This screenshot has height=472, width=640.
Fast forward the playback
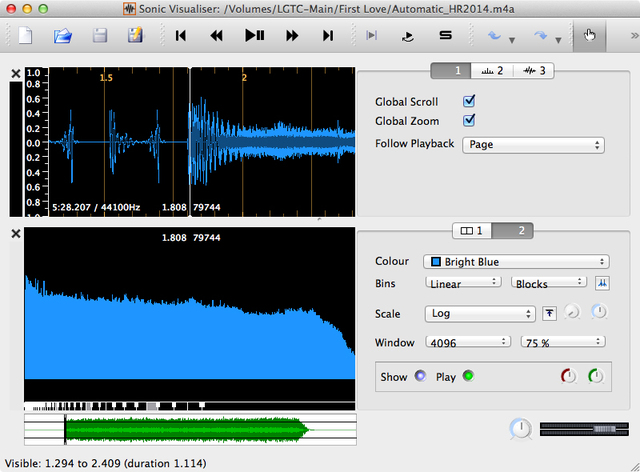pos(292,36)
